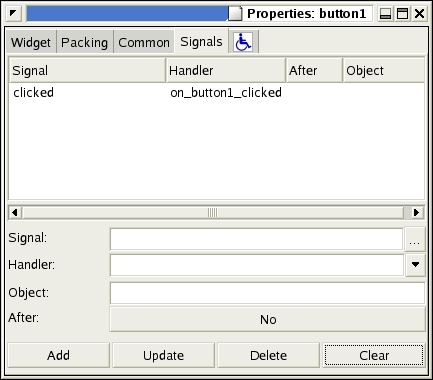
Task: Click the right scrollbar arrow
Action: [x=416, y=212]
